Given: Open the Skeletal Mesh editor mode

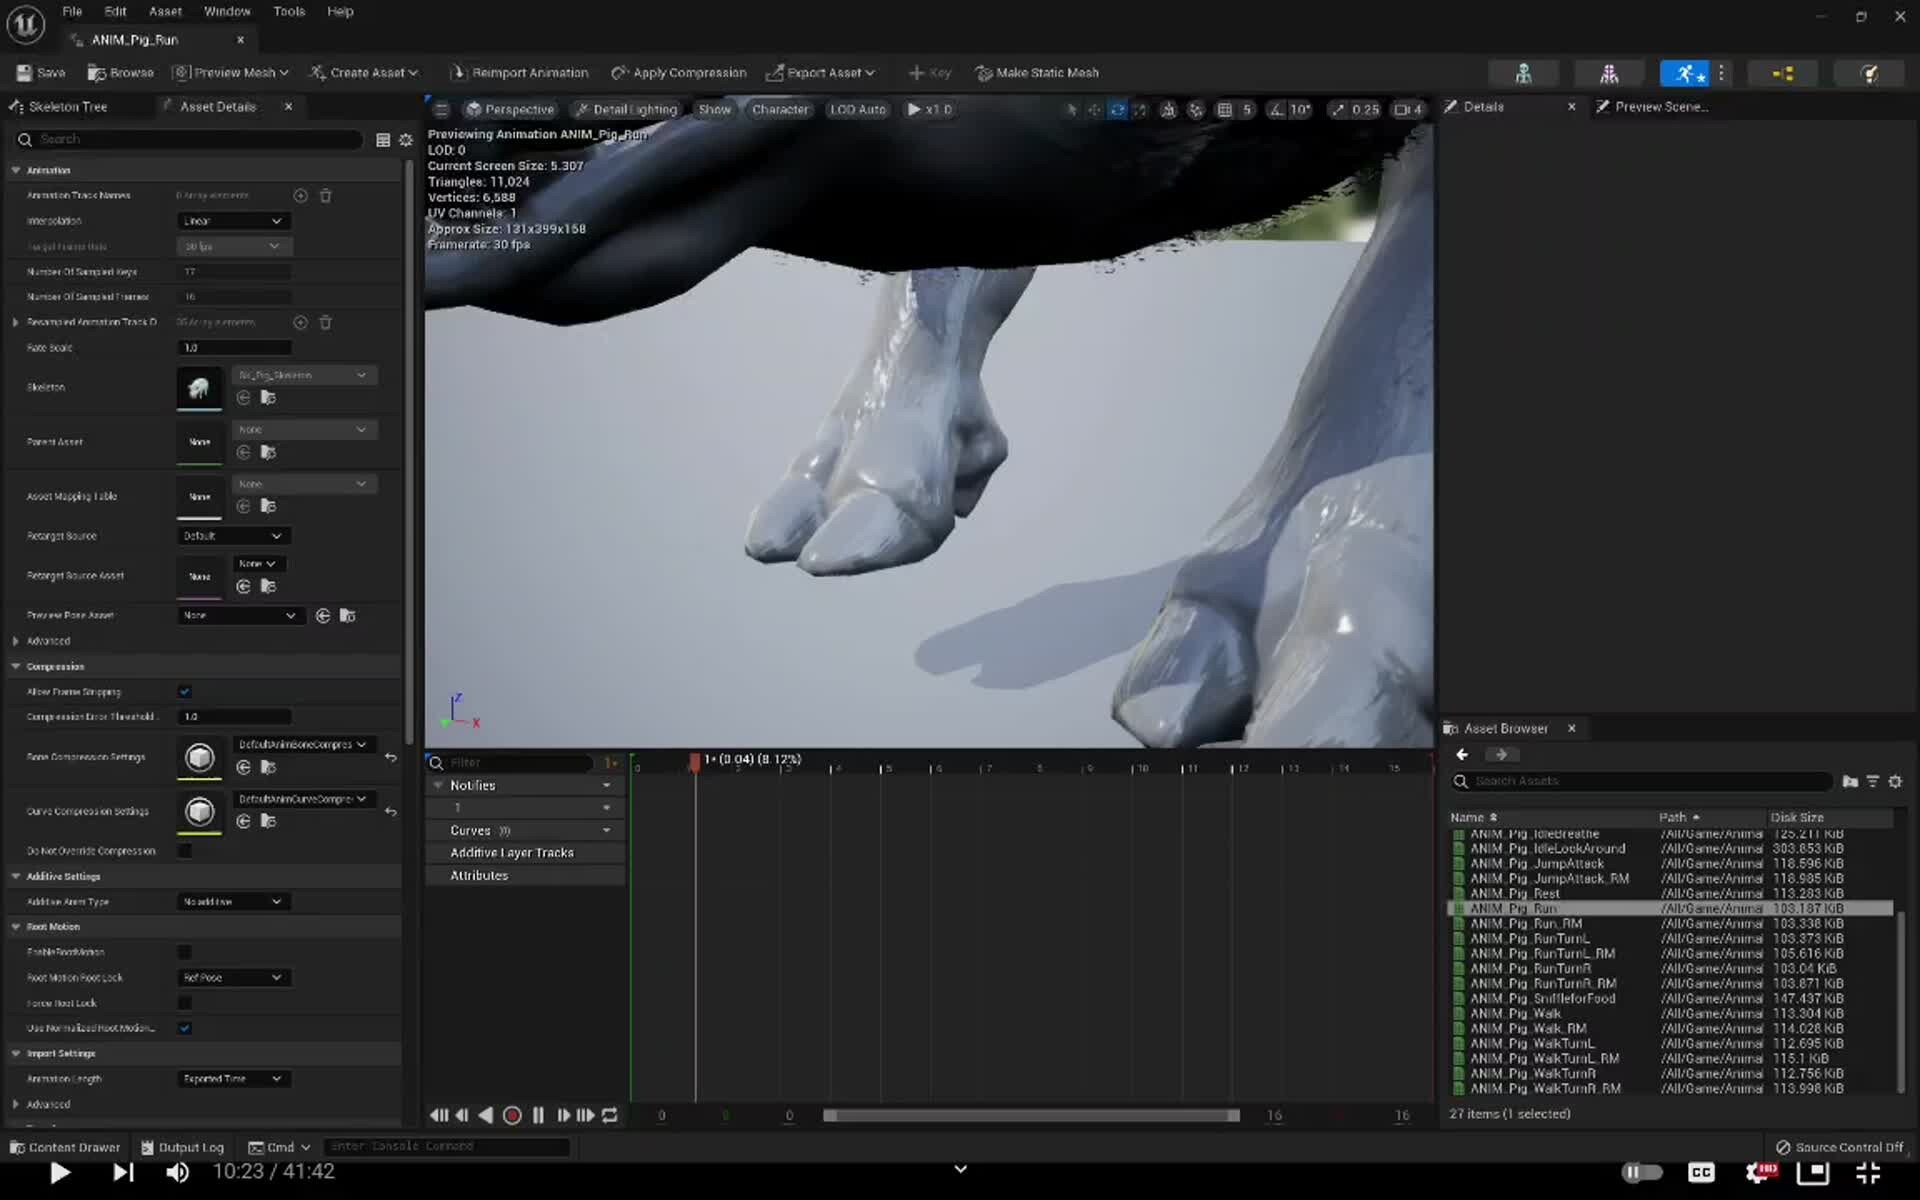Looking at the screenshot, I should coord(1610,72).
